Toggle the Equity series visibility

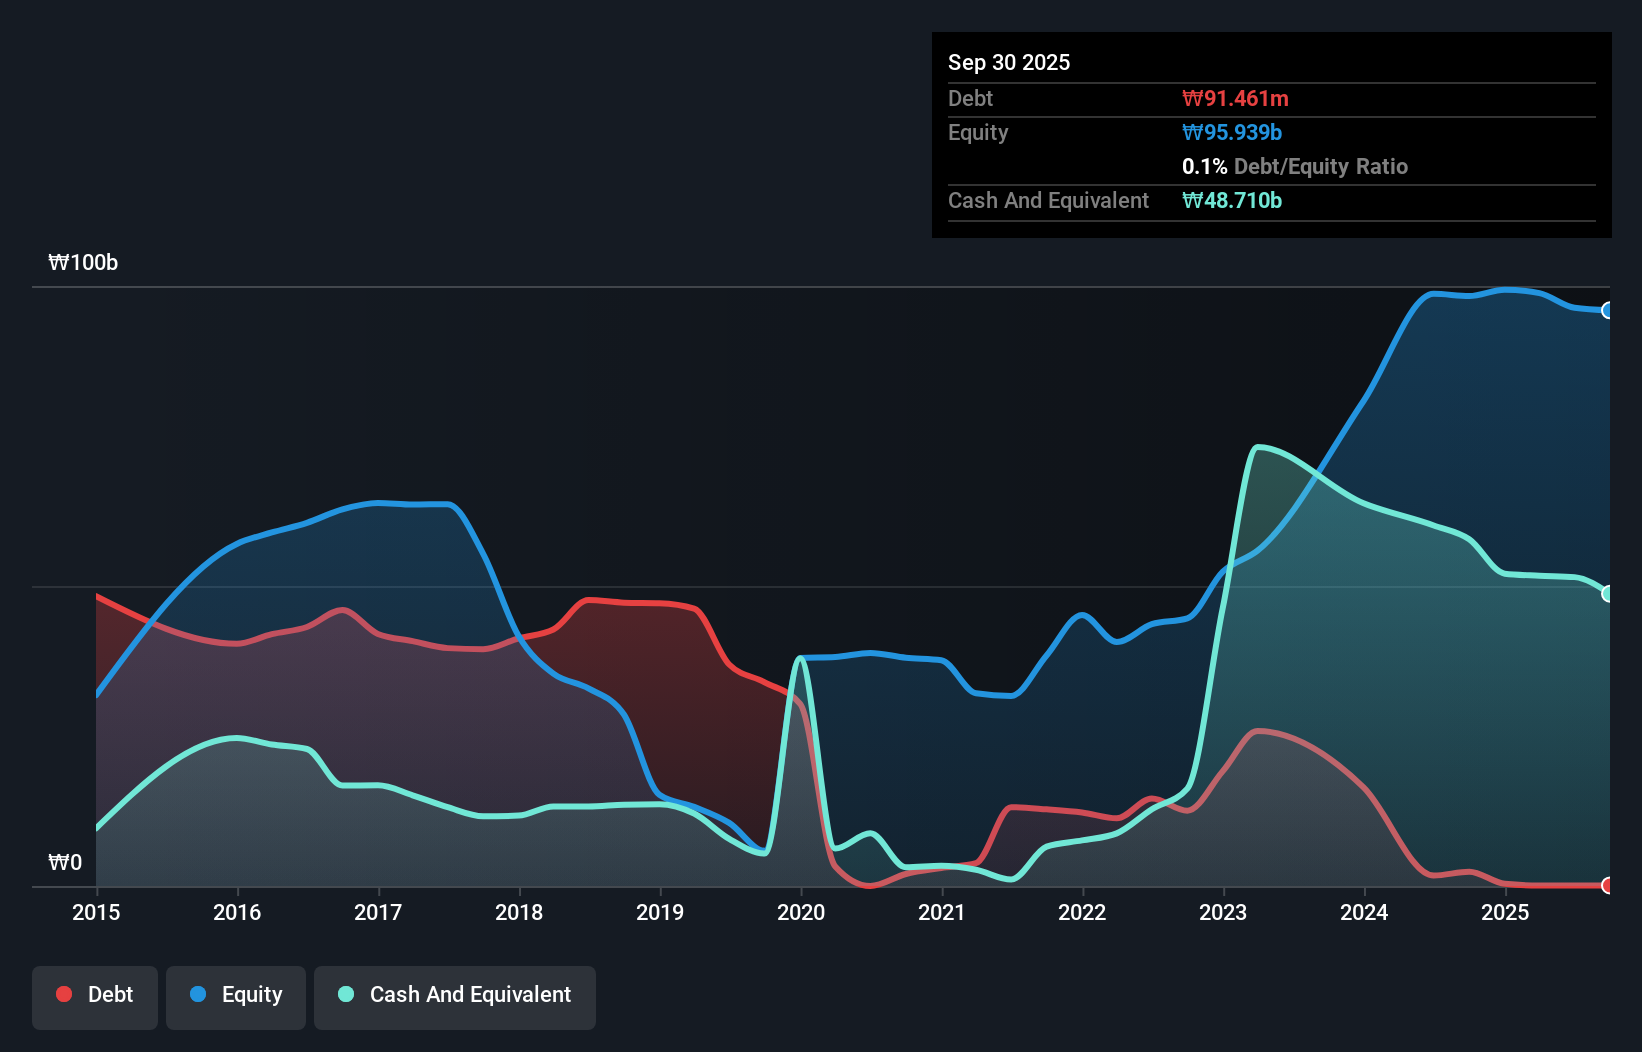tap(235, 995)
